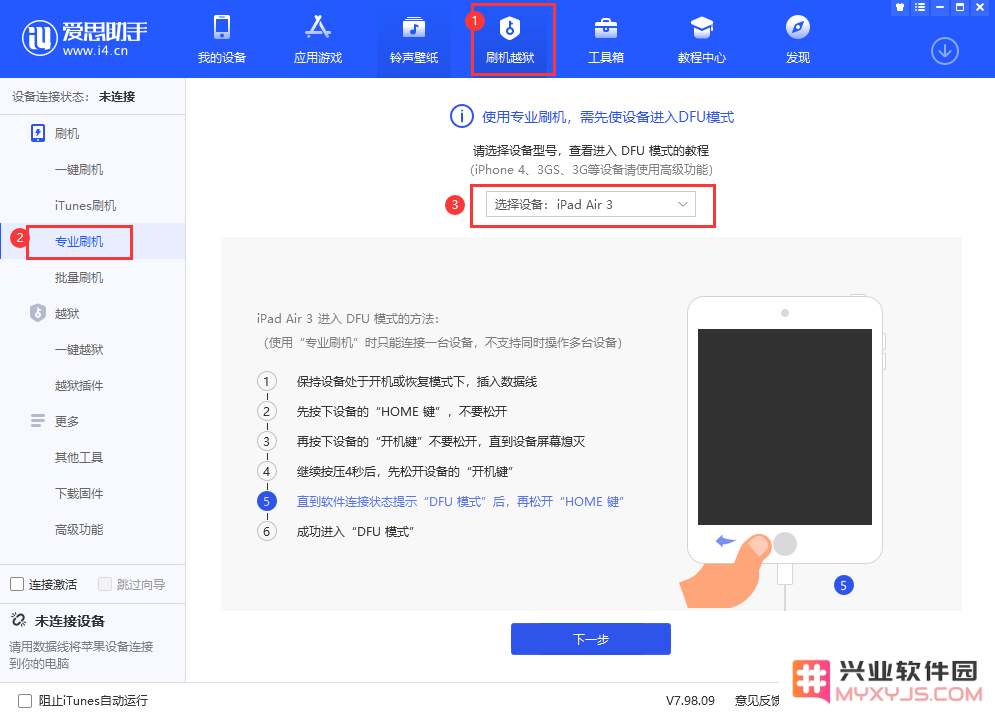Select 批量刷机 in sidebar
This screenshot has height=718, width=995.
(79, 277)
